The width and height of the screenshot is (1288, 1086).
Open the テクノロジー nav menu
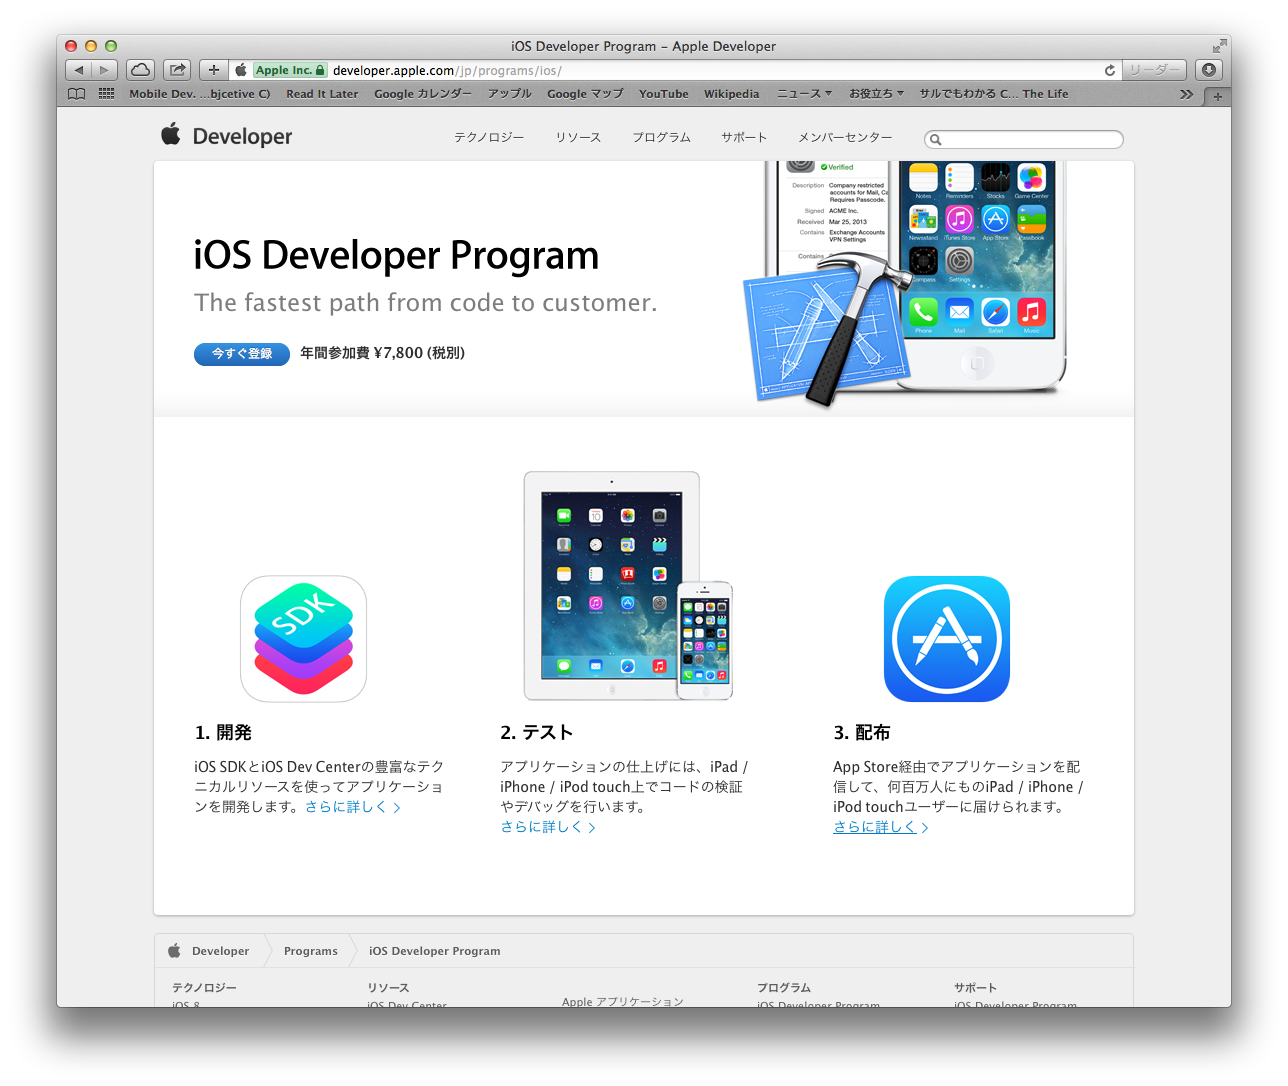489,137
